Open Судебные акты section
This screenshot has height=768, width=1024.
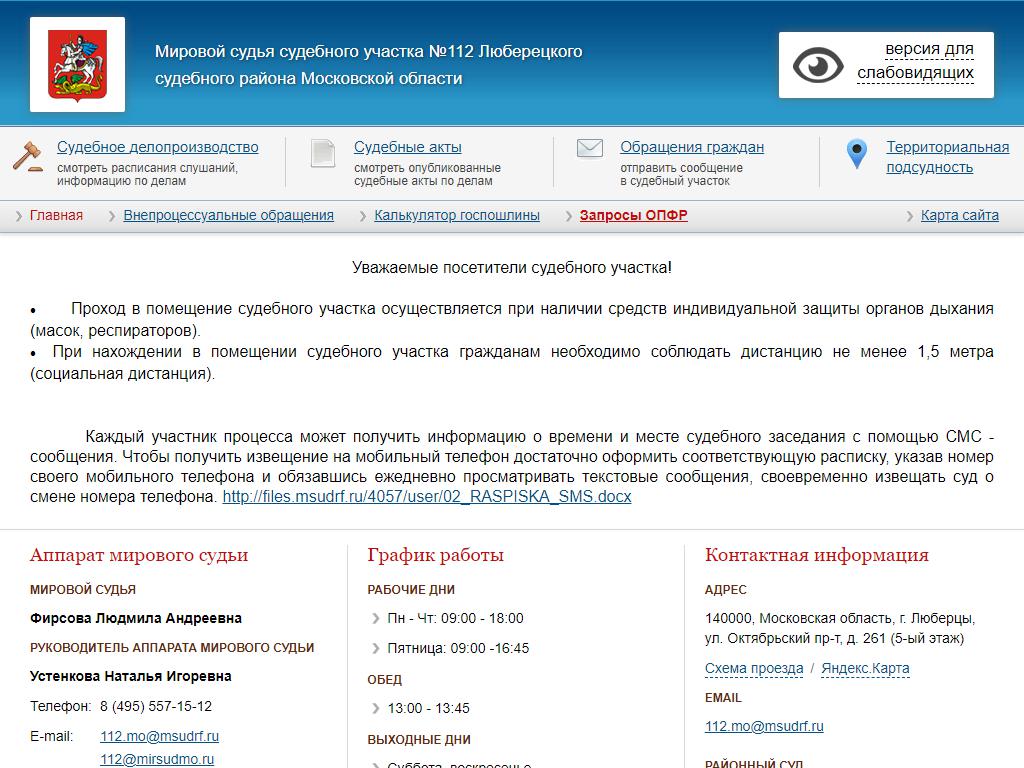[x=407, y=147]
